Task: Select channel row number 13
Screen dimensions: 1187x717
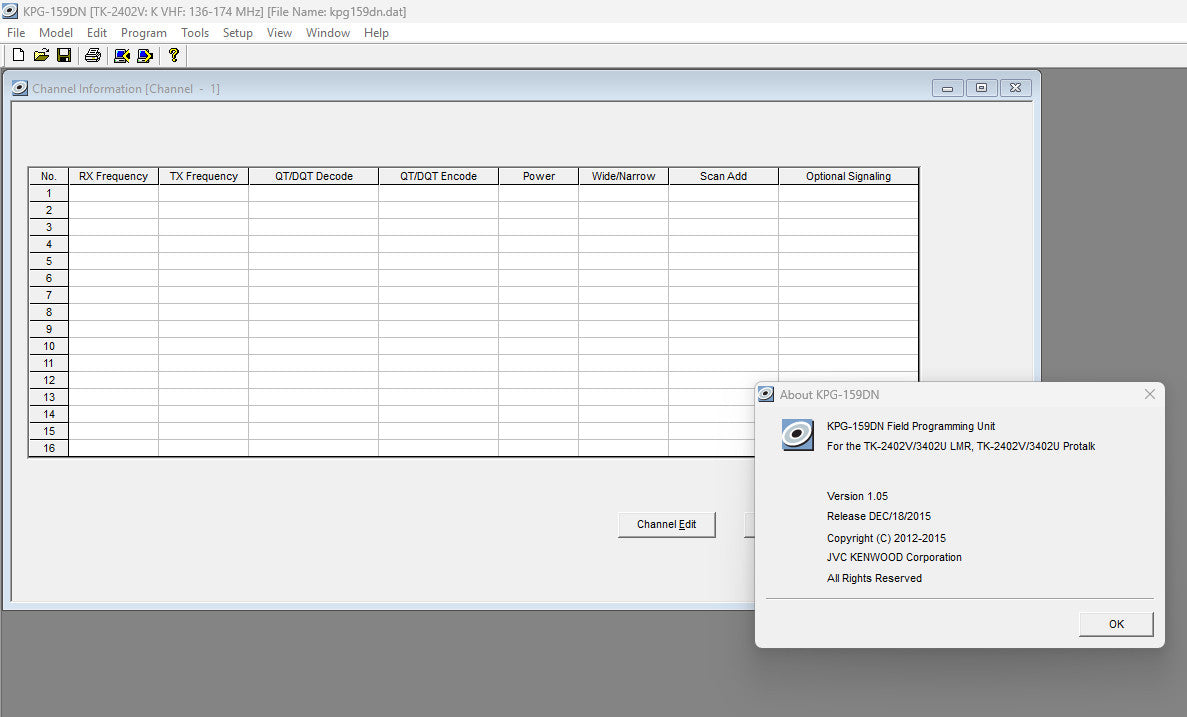Action: coord(48,397)
